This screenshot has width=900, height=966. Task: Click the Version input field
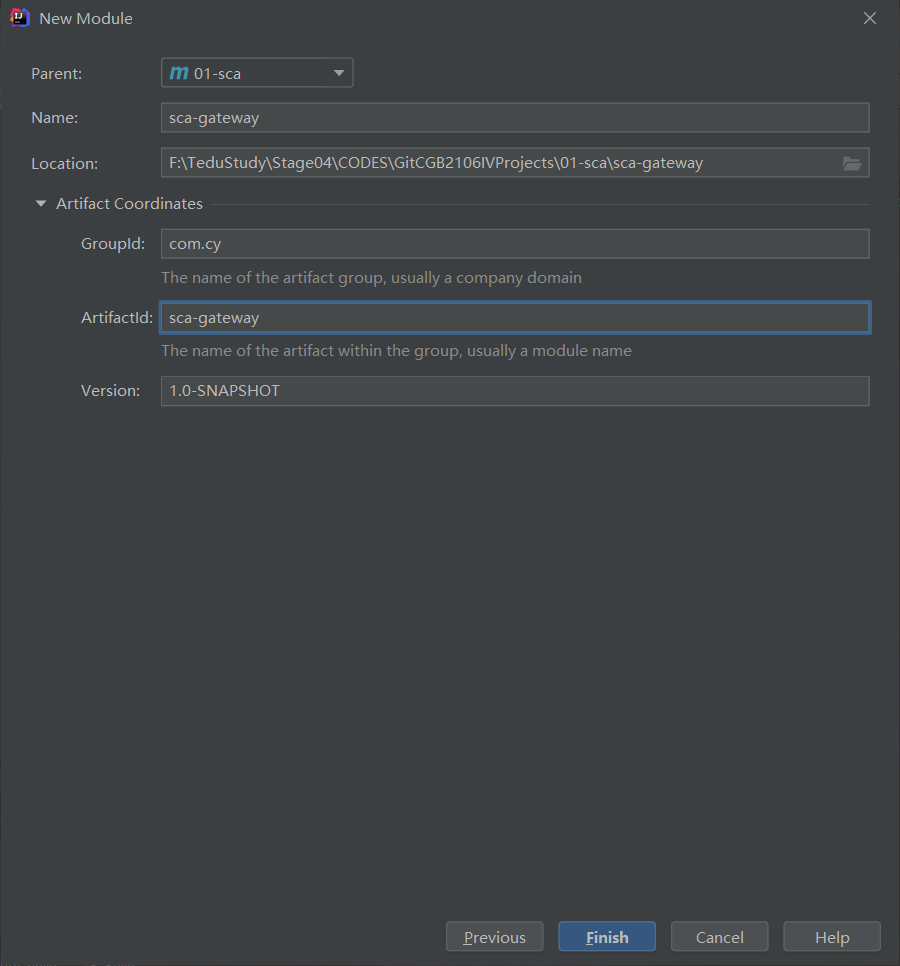pyautogui.click(x=515, y=391)
